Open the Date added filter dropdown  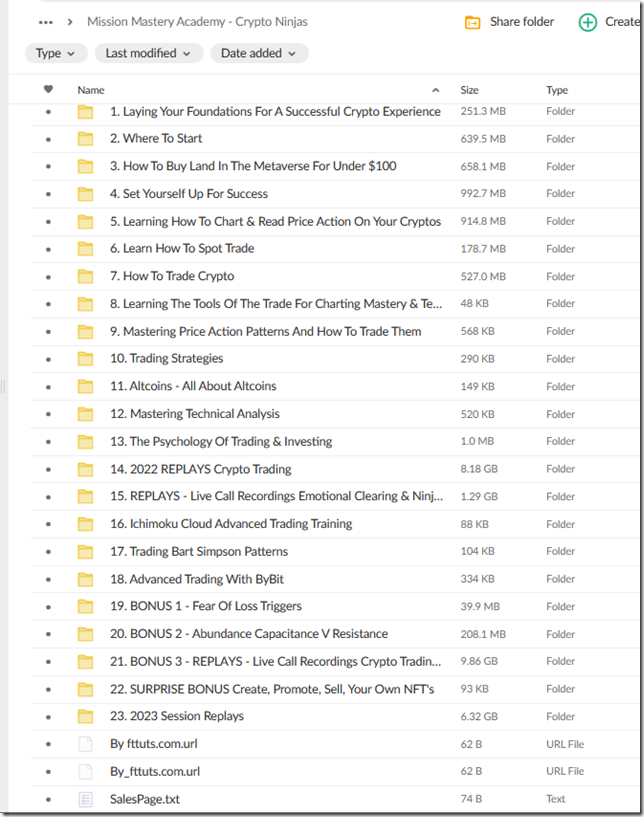[x=258, y=54]
